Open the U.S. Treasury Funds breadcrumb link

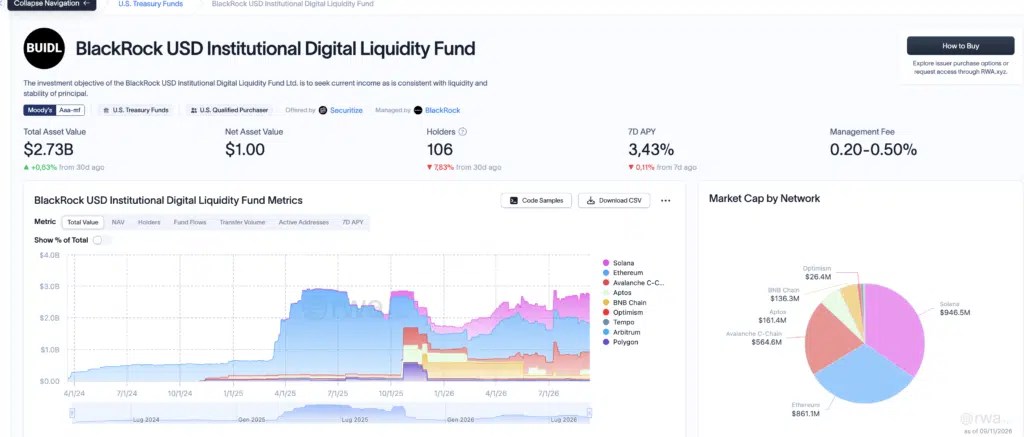(151, 4)
